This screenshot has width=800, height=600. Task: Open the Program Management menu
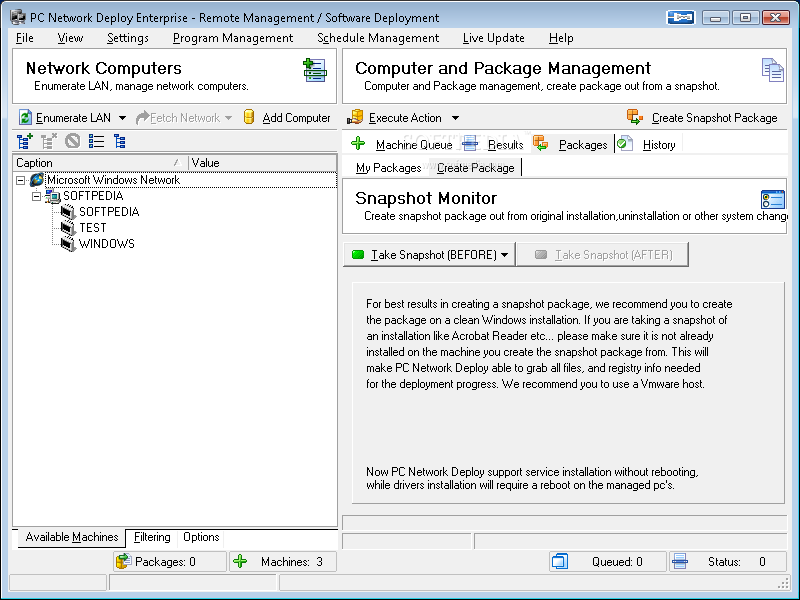click(233, 38)
